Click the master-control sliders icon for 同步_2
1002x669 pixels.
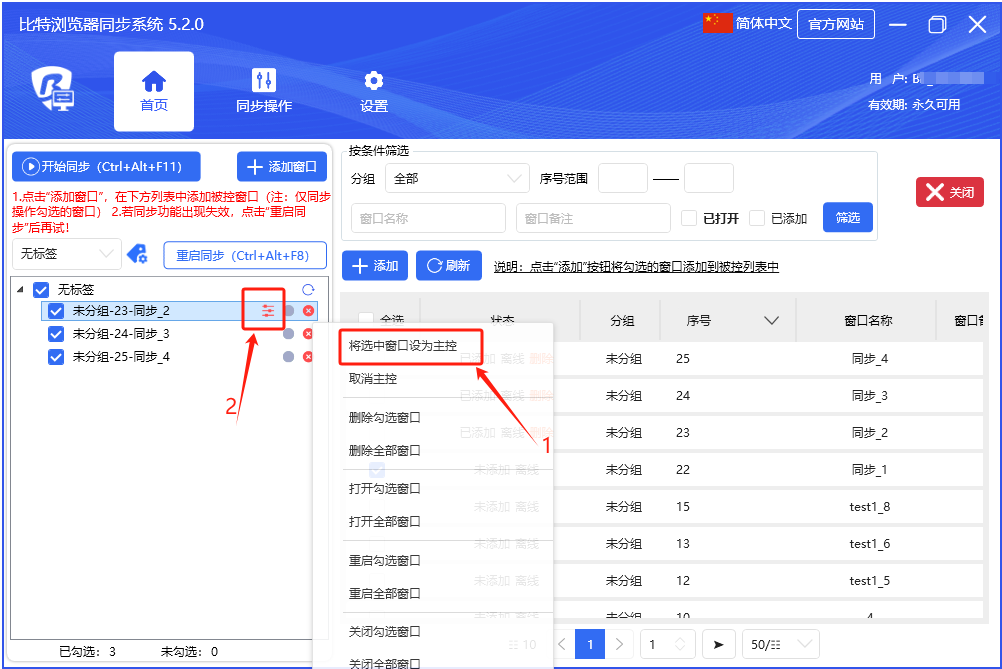267,311
